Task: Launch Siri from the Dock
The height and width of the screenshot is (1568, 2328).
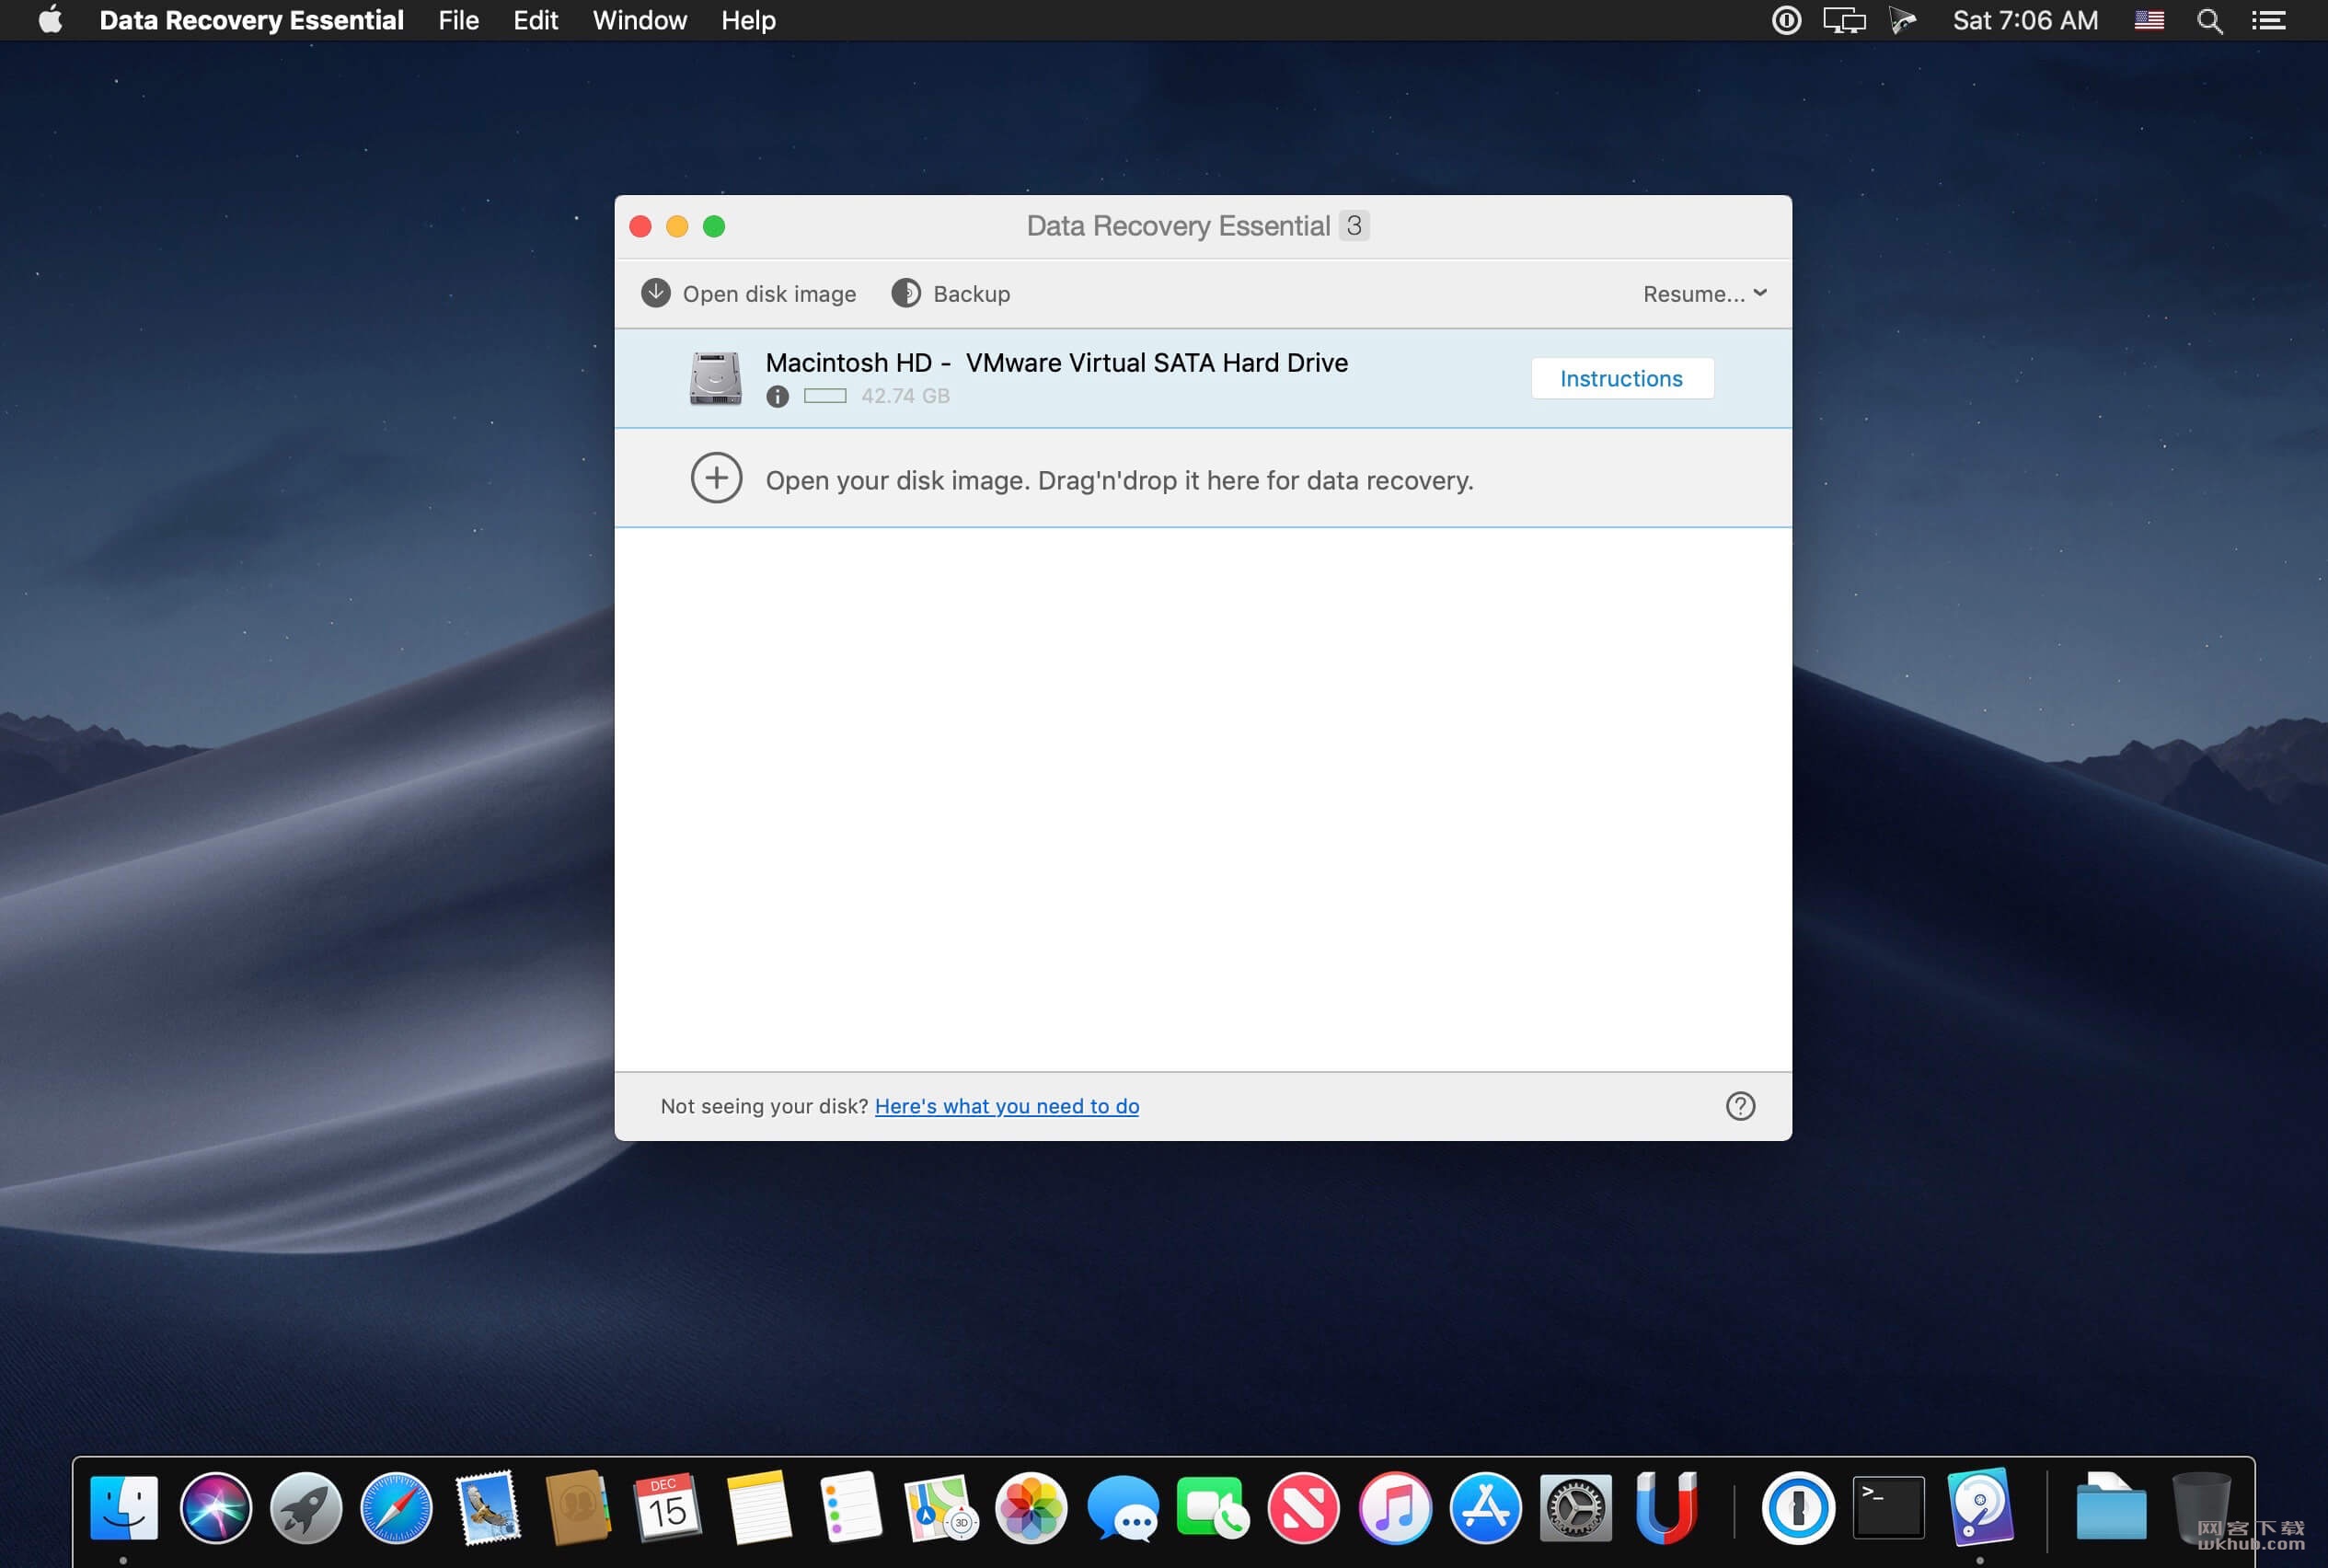Action: pyautogui.click(x=215, y=1507)
